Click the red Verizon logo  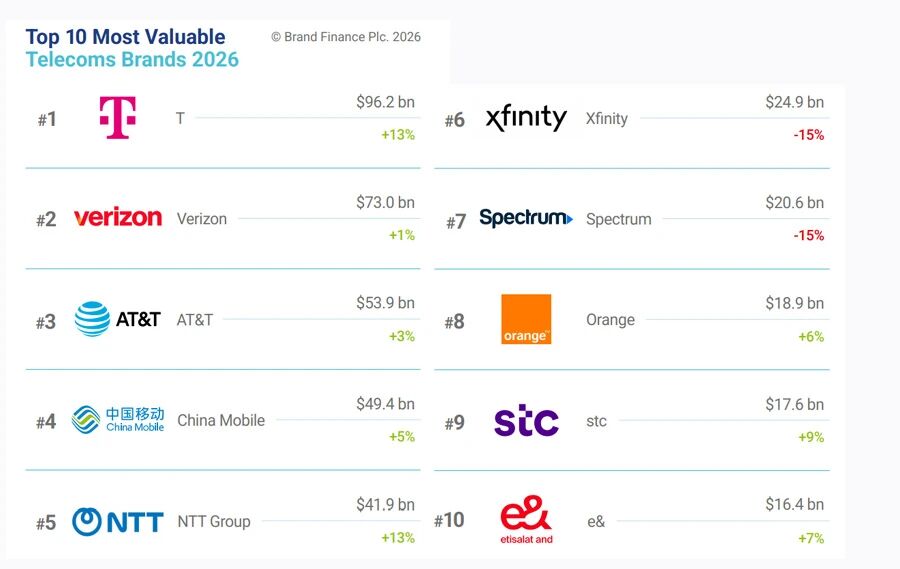click(x=117, y=218)
